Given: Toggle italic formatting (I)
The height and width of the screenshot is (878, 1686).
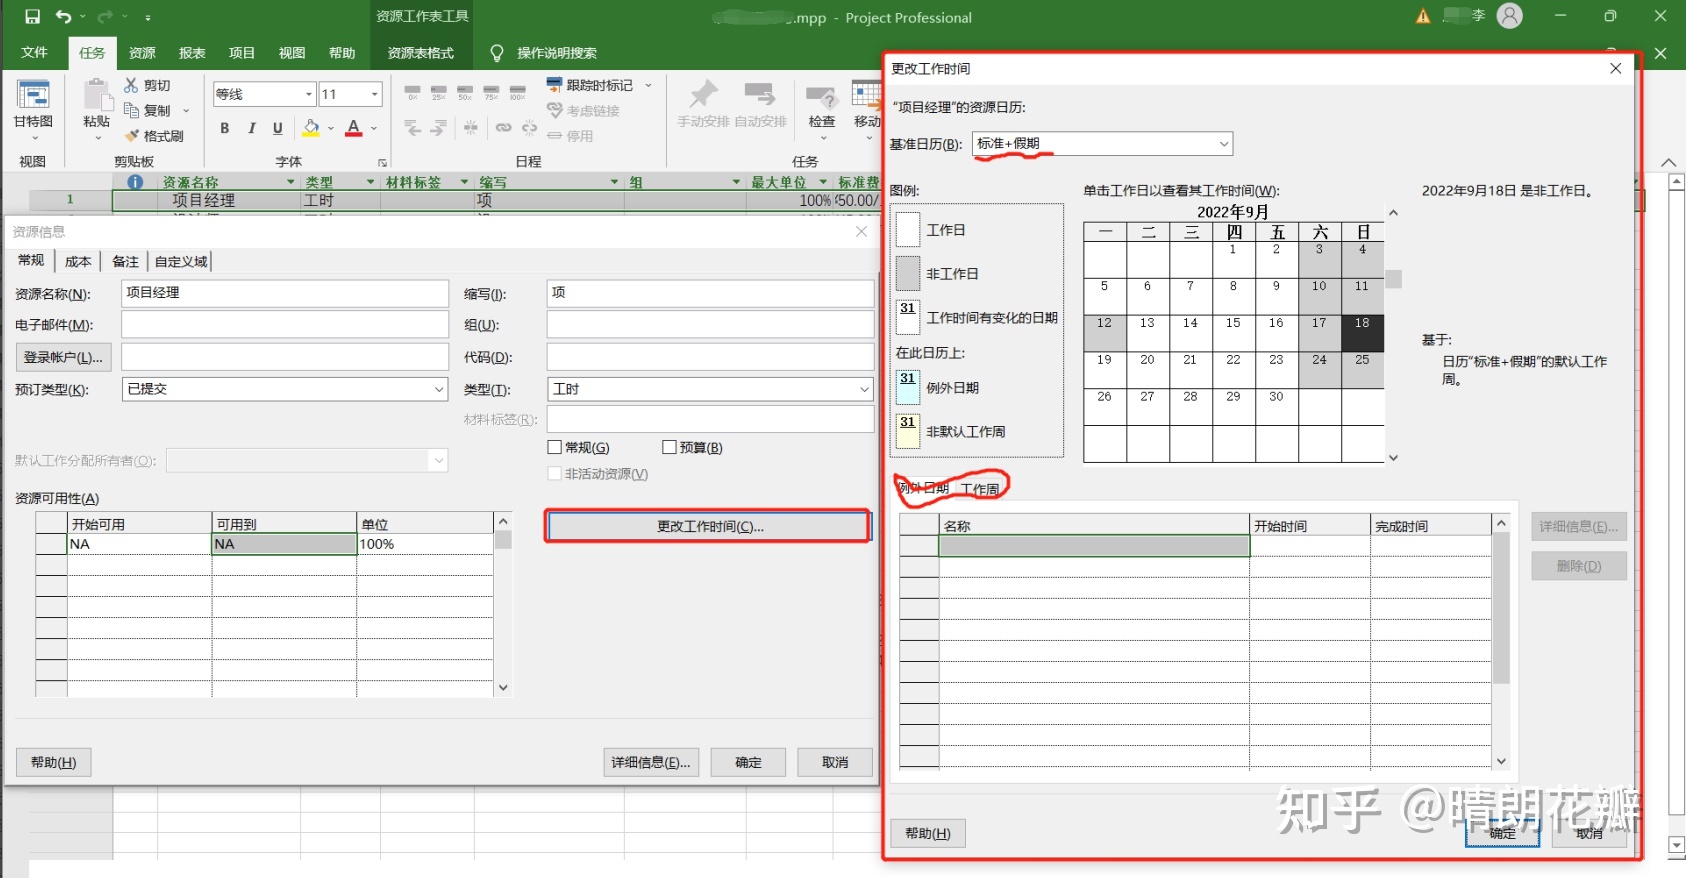Looking at the screenshot, I should pyautogui.click(x=251, y=128).
